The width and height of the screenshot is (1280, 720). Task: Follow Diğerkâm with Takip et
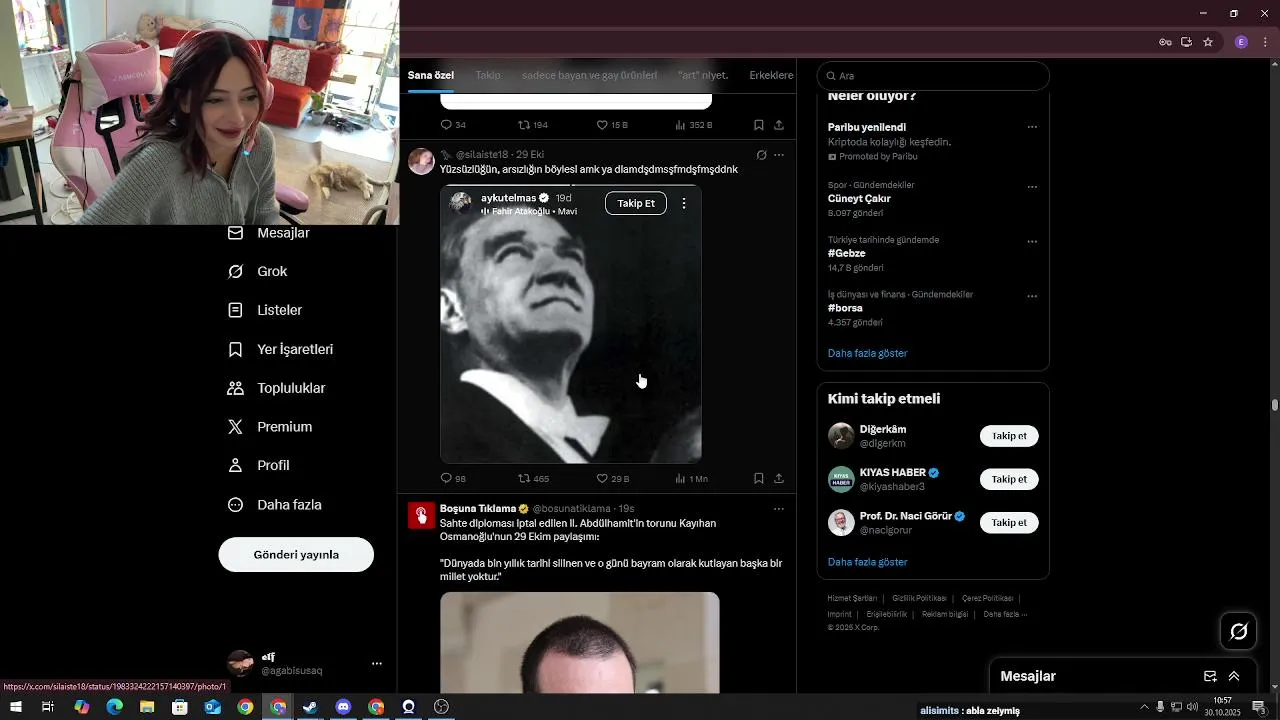click(x=1009, y=436)
